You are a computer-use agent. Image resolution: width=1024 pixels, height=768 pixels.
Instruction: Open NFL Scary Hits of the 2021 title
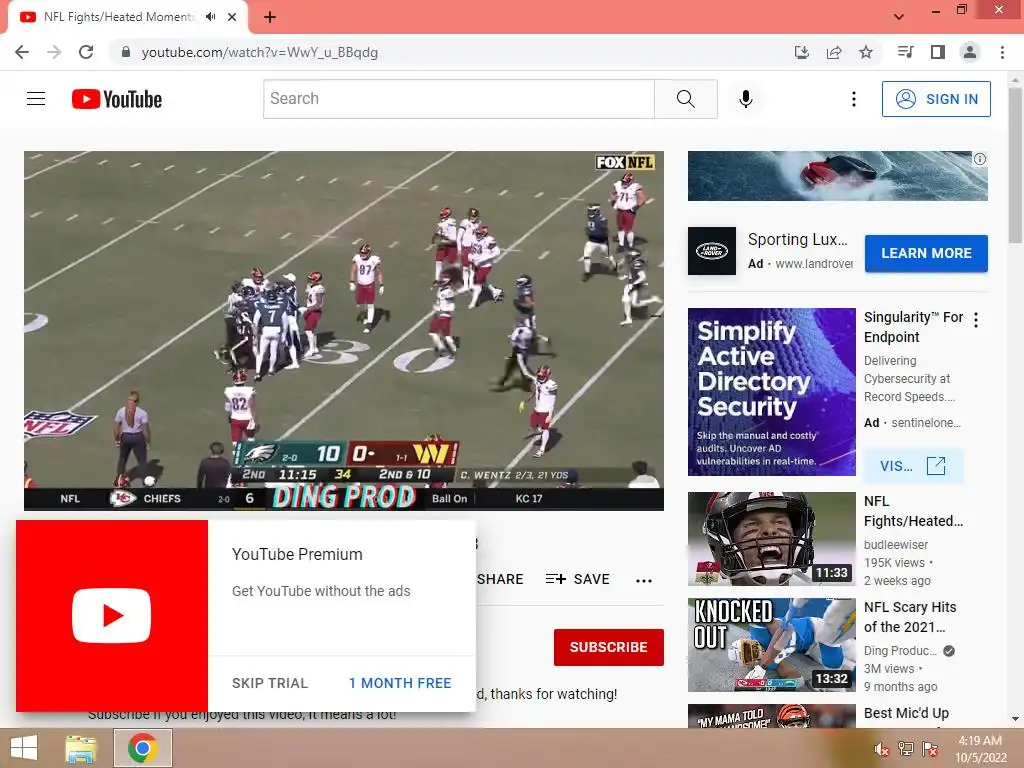pyautogui.click(x=910, y=617)
